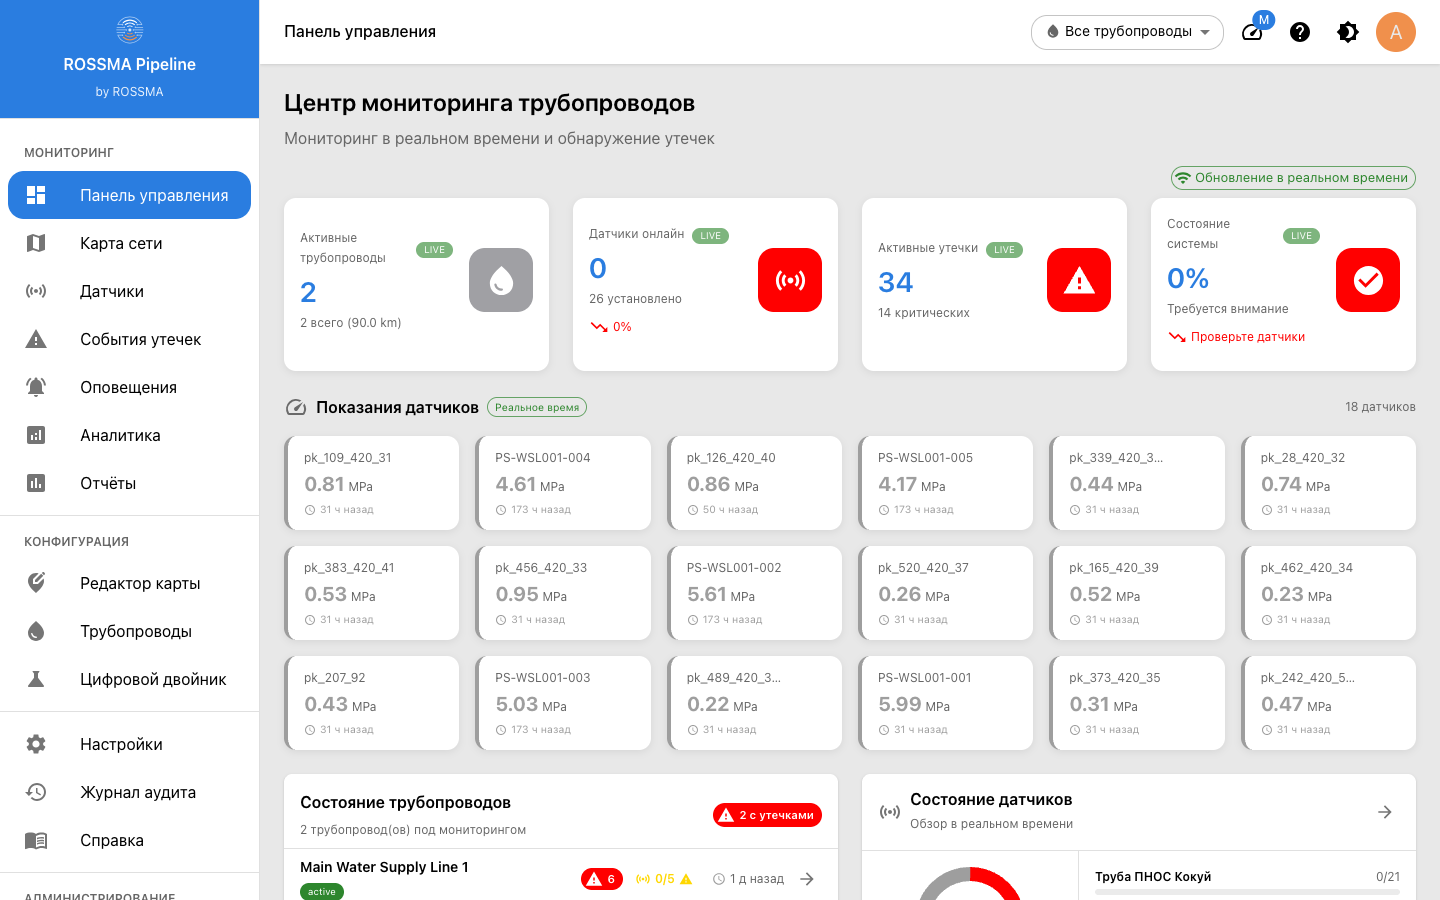
Task: Toggle dark mode with the moon icon
Action: tap(1348, 32)
